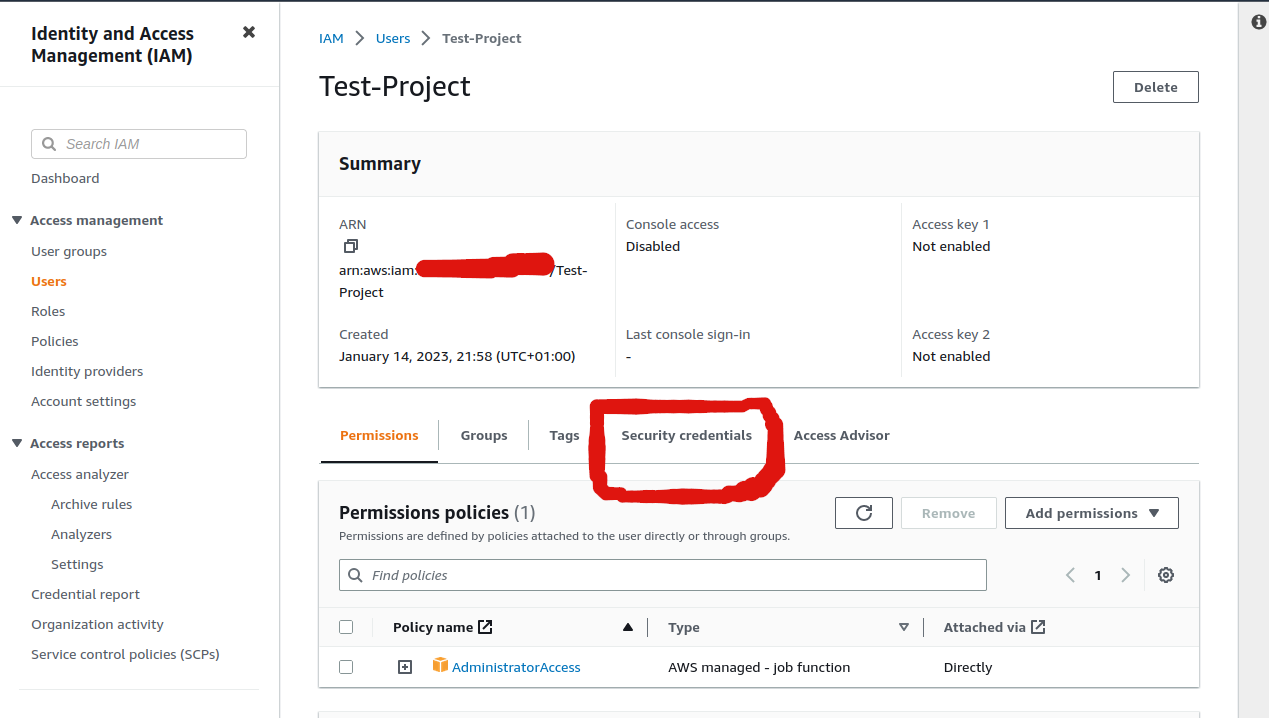Open User groups in the sidebar
Viewport: 1269px width, 718px height.
pos(69,251)
